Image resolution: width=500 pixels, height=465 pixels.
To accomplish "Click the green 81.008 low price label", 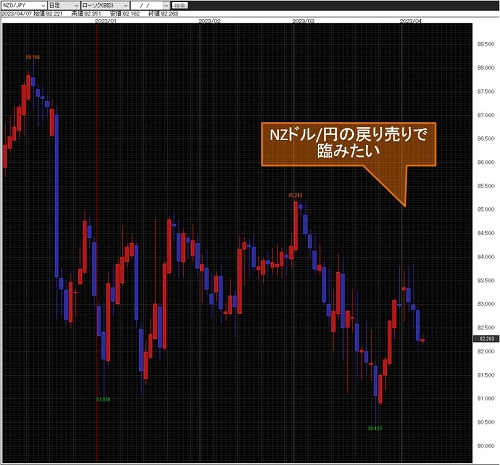I will 103,399.
